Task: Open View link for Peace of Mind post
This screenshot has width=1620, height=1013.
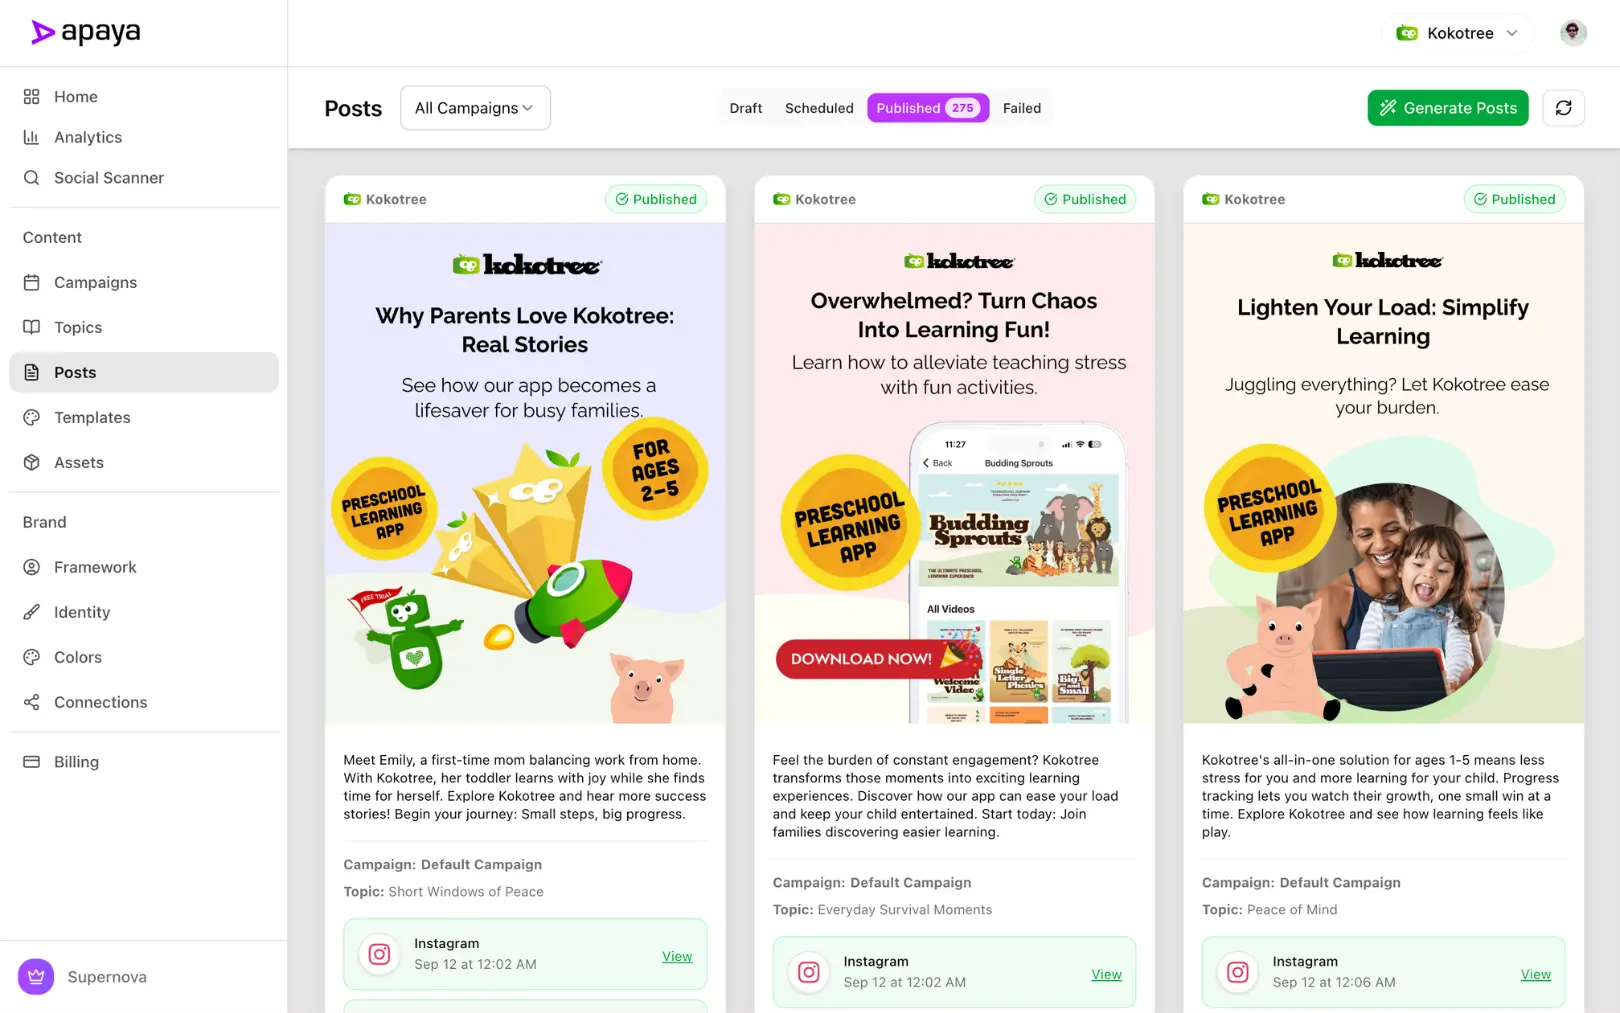Action: click(1535, 974)
